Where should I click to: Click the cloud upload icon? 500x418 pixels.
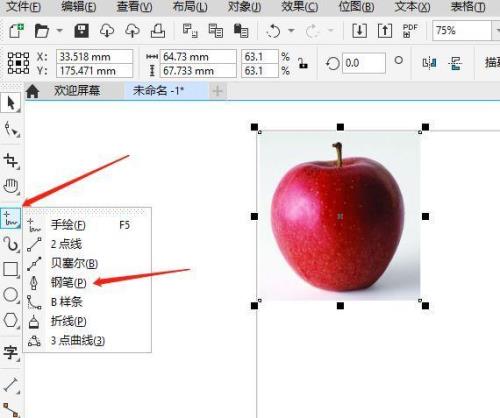click(x=132, y=31)
